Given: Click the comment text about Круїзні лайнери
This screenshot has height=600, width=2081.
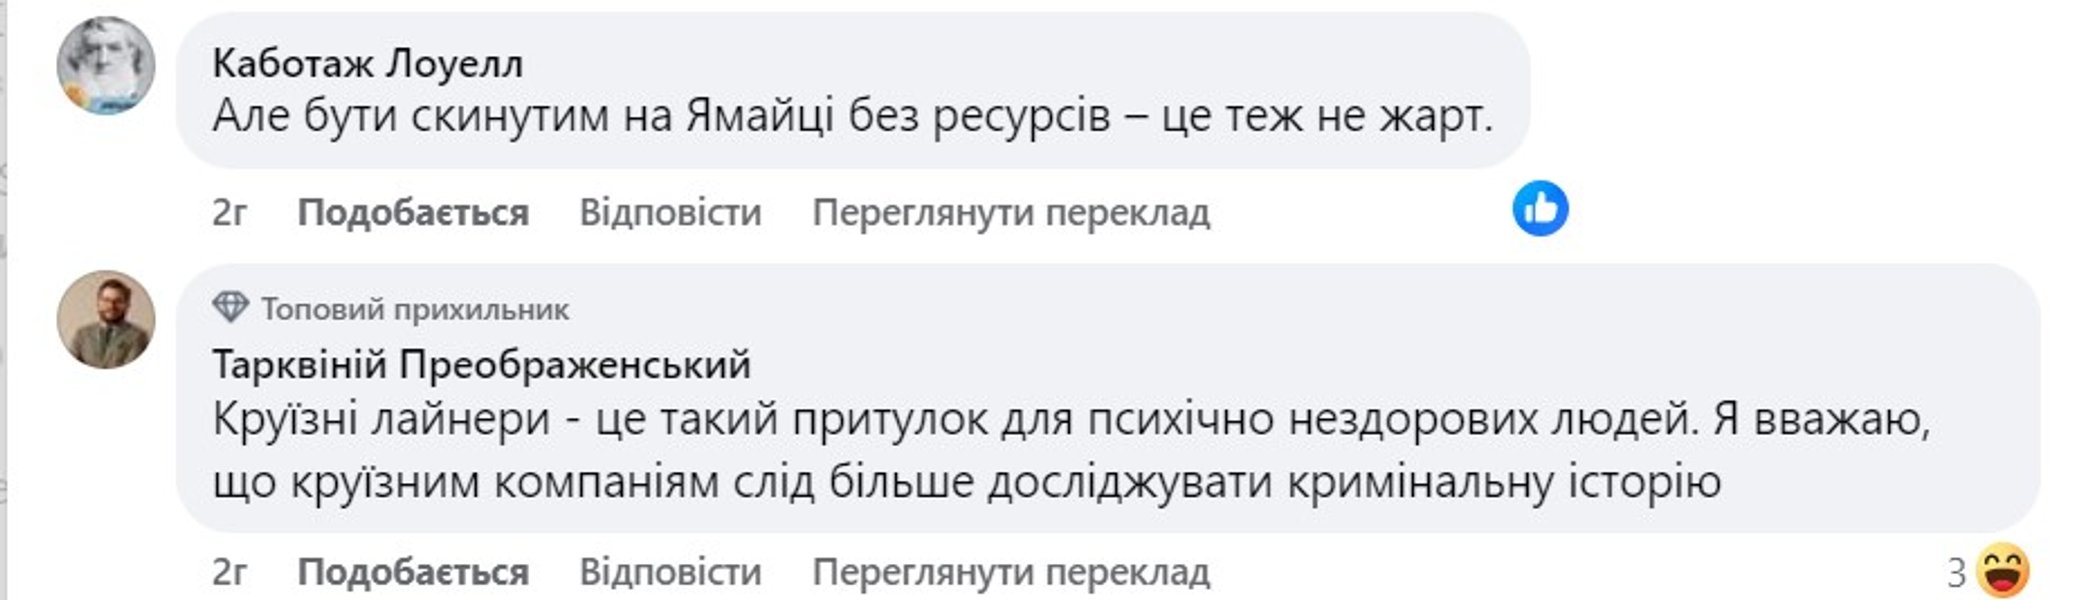Looking at the screenshot, I should pos(1070,419).
